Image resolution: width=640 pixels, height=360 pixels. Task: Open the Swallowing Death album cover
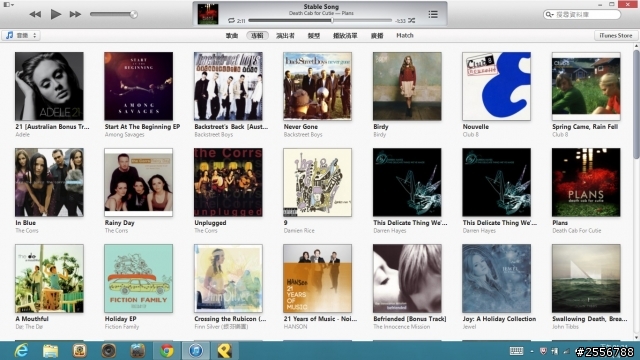tap(586, 278)
